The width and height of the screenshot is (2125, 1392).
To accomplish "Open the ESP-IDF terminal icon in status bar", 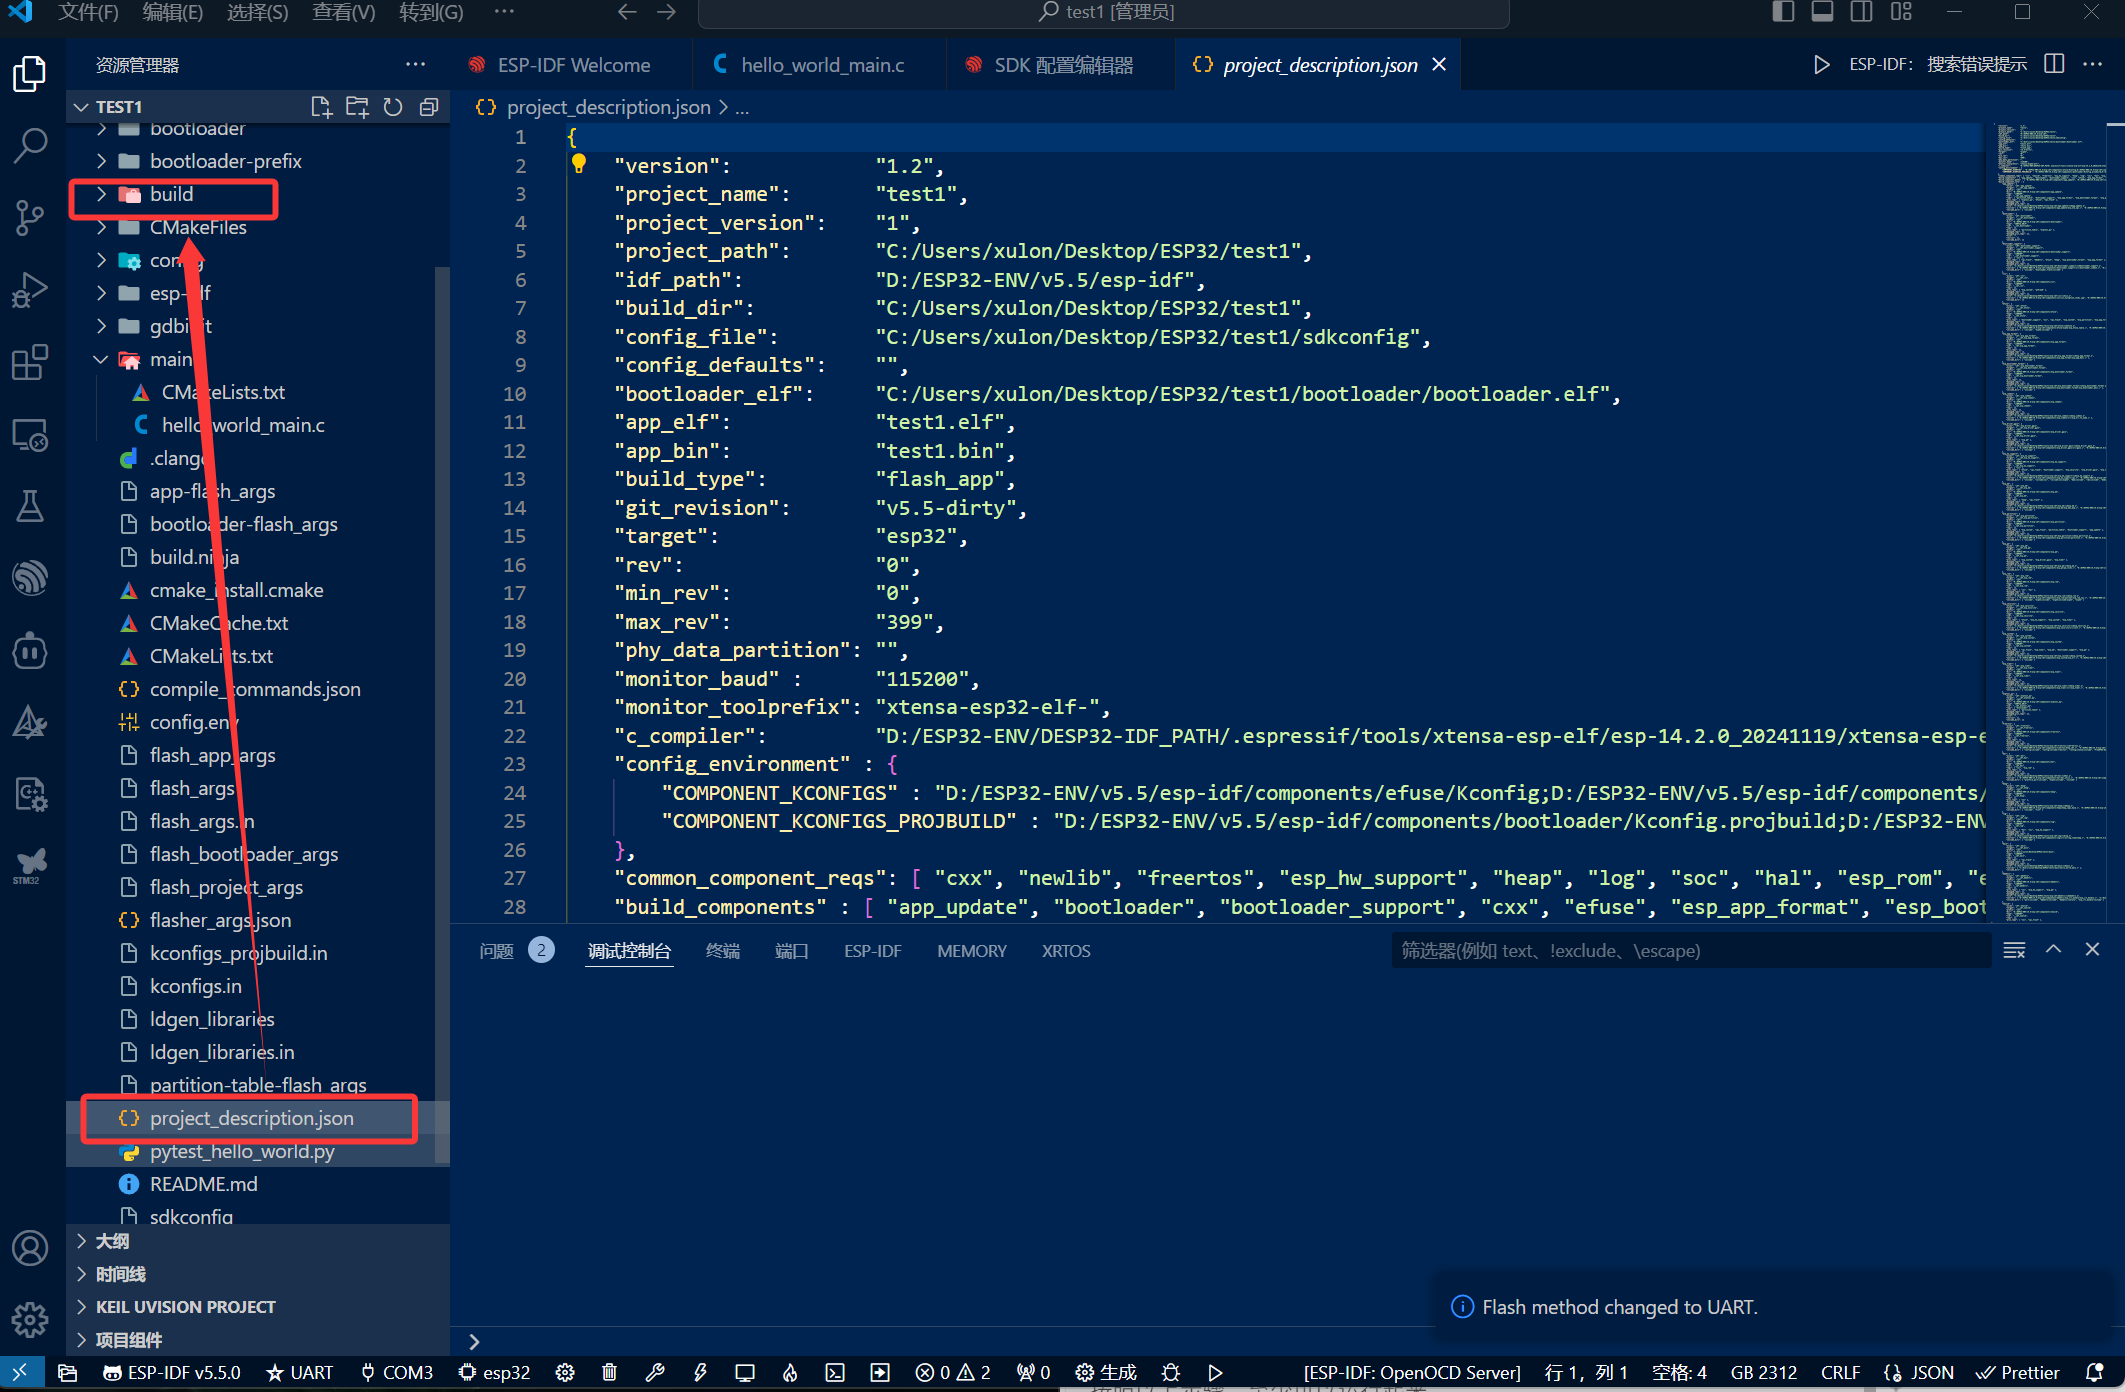I will click(835, 1372).
